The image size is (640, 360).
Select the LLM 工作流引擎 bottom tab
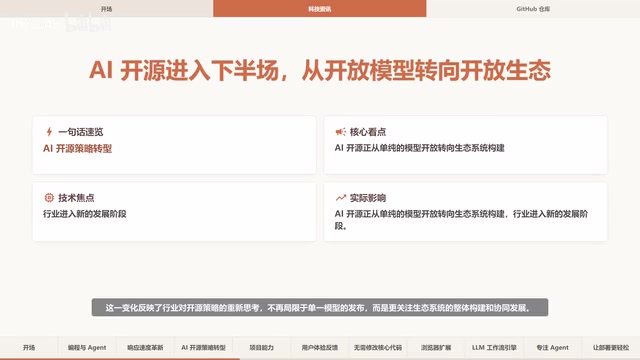pyautogui.click(x=494, y=347)
